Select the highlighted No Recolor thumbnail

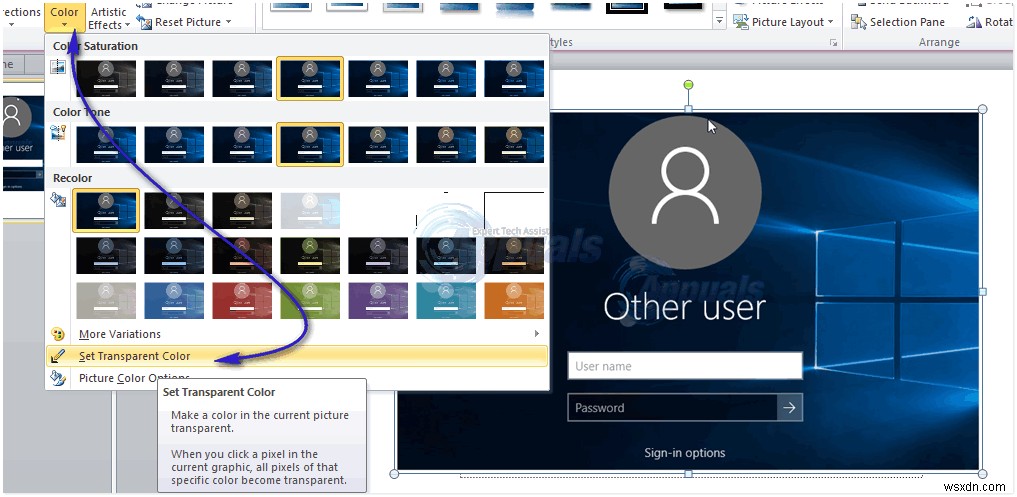[106, 210]
